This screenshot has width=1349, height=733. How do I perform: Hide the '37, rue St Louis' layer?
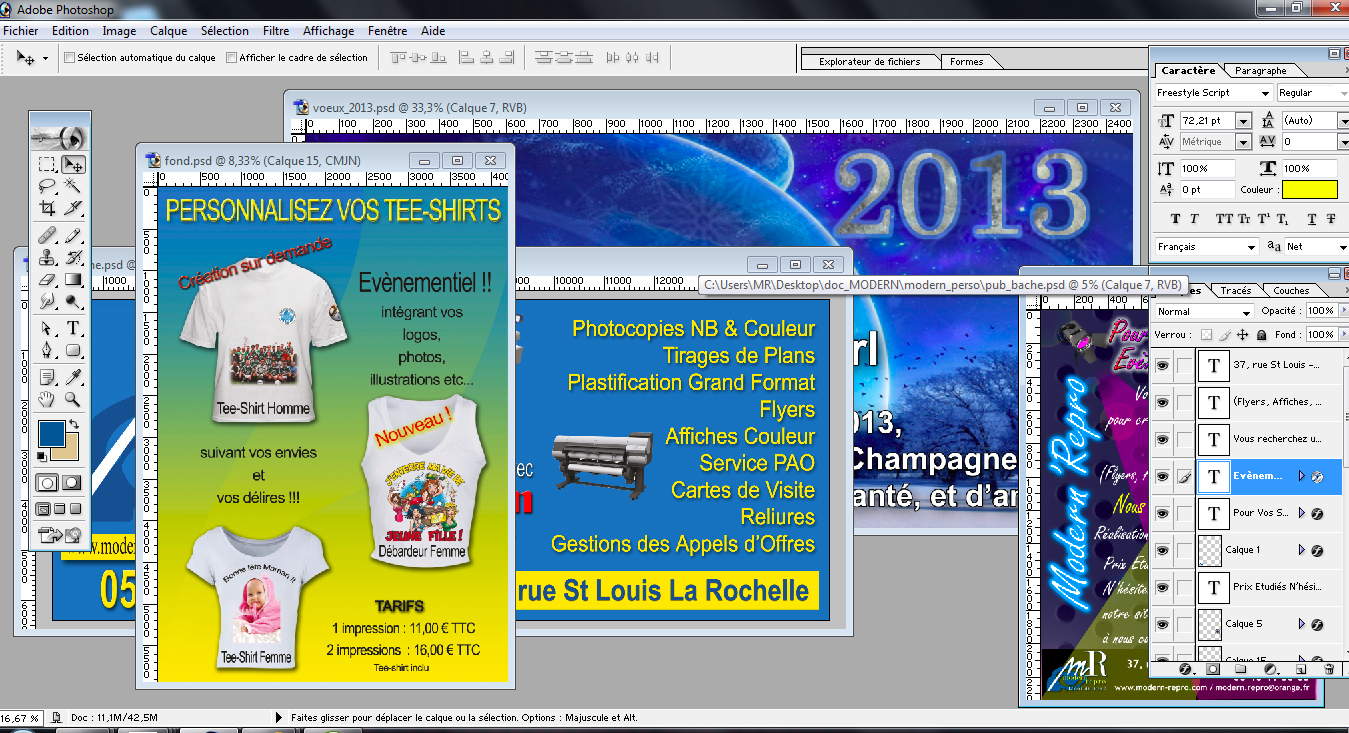[1162, 366]
